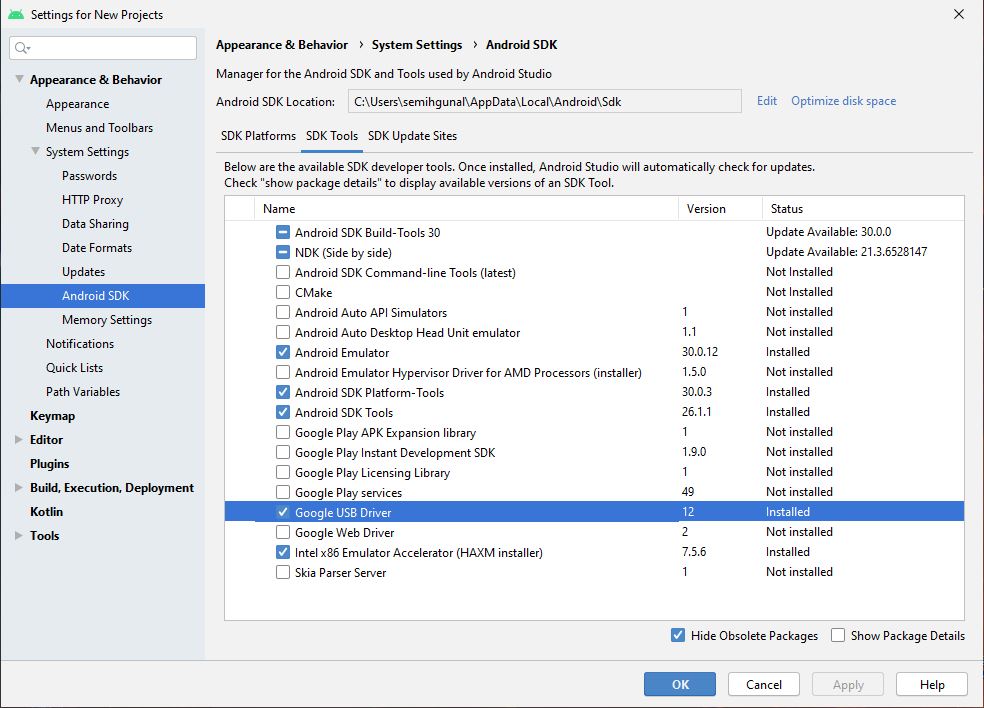Select Android SDK in settings tree

tap(102, 296)
